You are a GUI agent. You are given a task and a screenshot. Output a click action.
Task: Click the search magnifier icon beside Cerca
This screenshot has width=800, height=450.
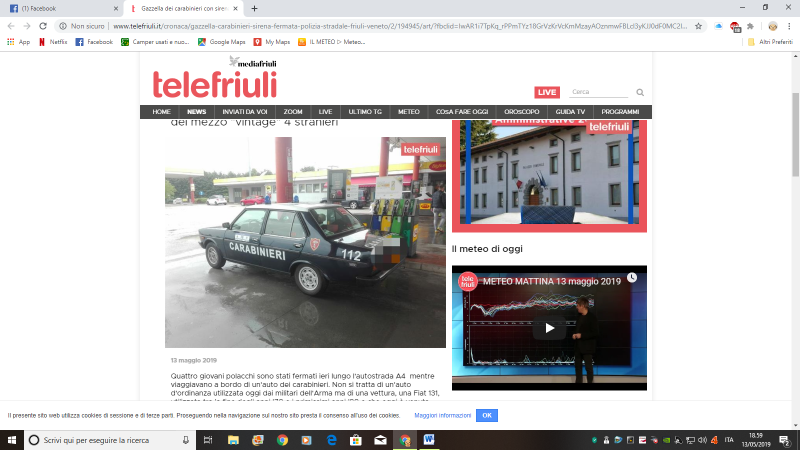(640, 92)
